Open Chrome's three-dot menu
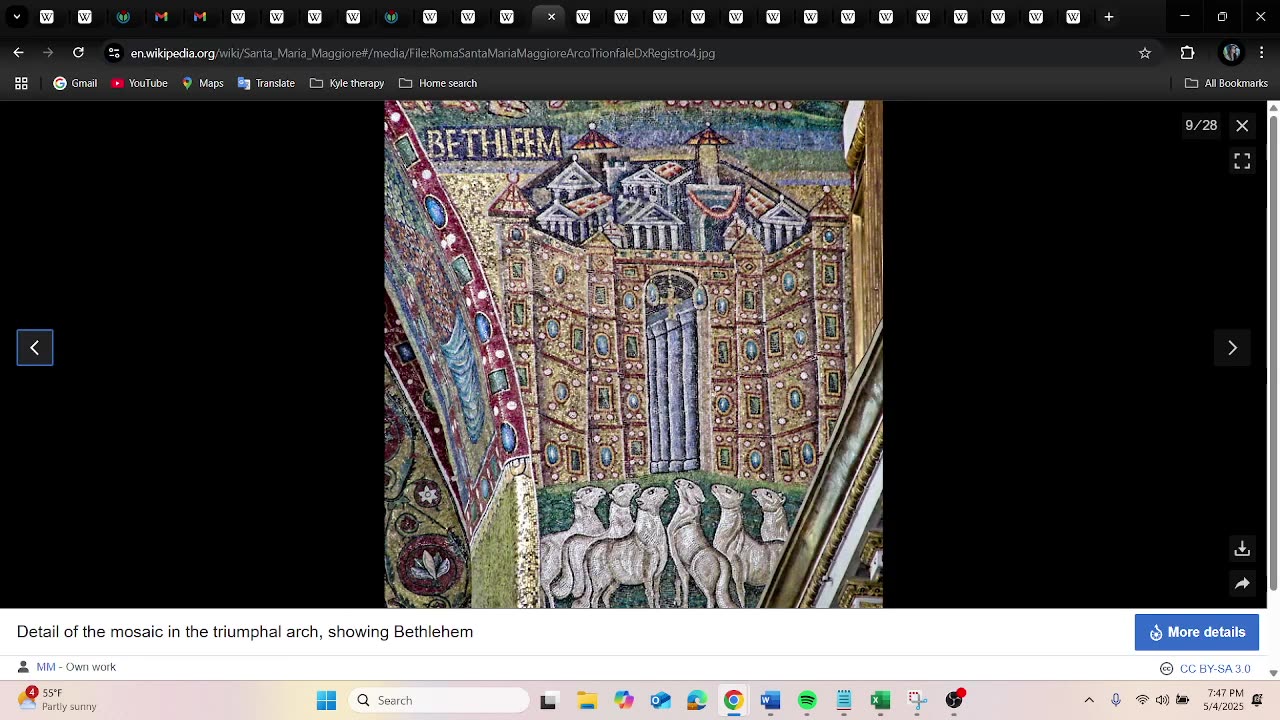The height and width of the screenshot is (720, 1280). (1262, 53)
